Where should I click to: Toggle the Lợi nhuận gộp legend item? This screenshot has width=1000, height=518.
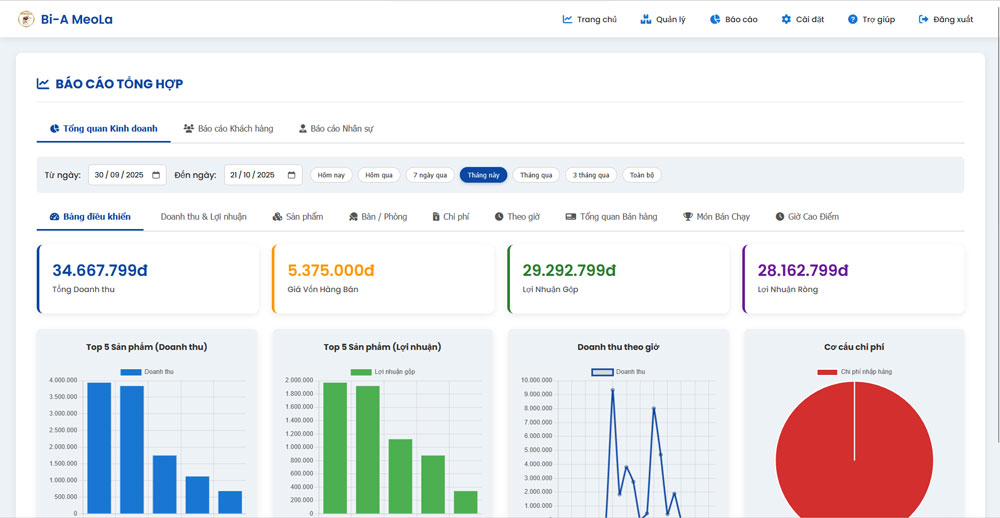click(x=381, y=372)
